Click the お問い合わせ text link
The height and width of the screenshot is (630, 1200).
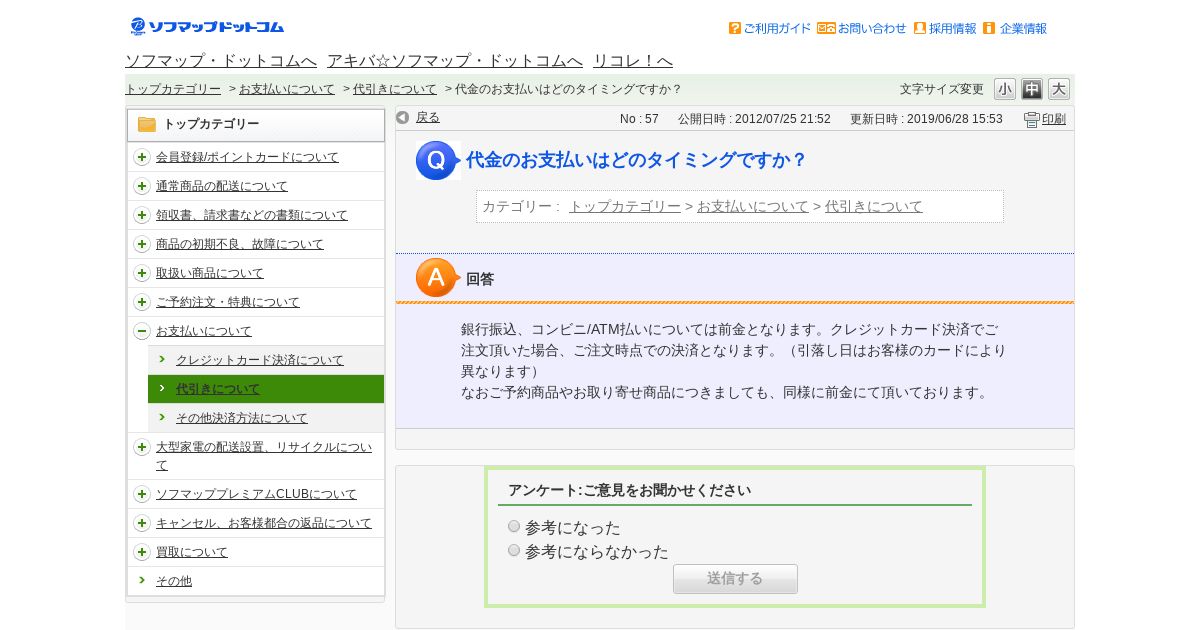click(872, 29)
